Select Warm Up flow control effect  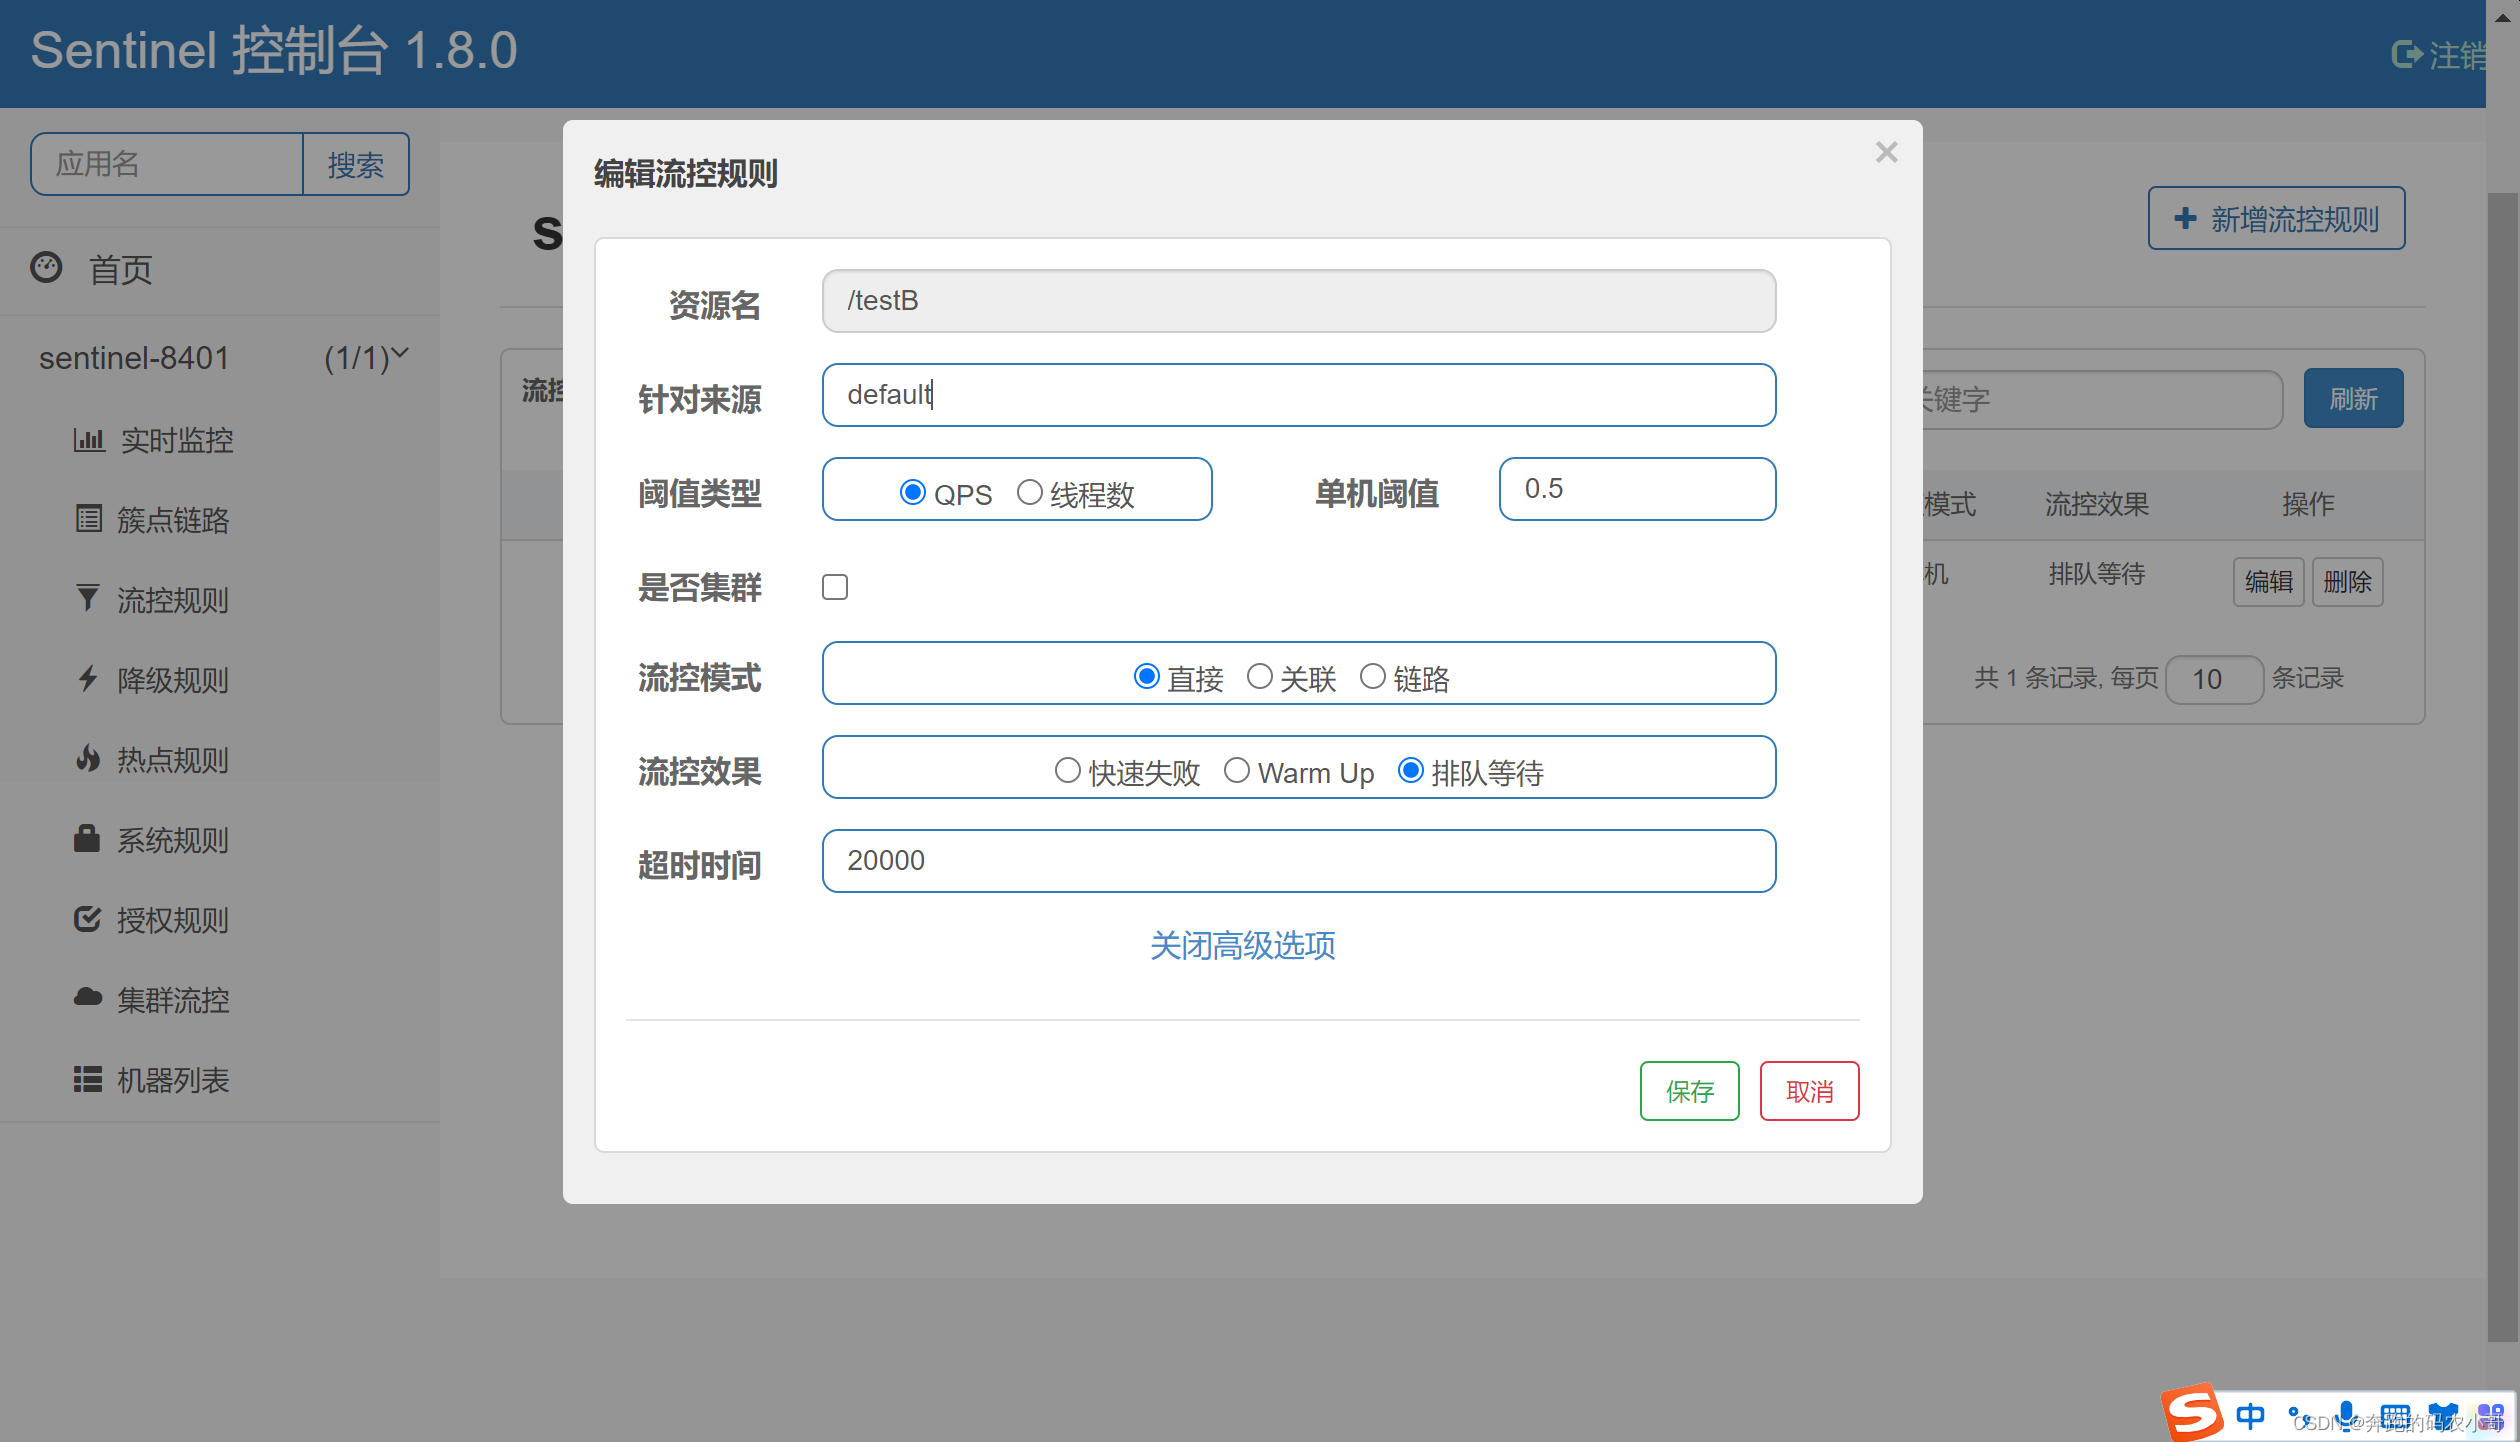(x=1236, y=771)
